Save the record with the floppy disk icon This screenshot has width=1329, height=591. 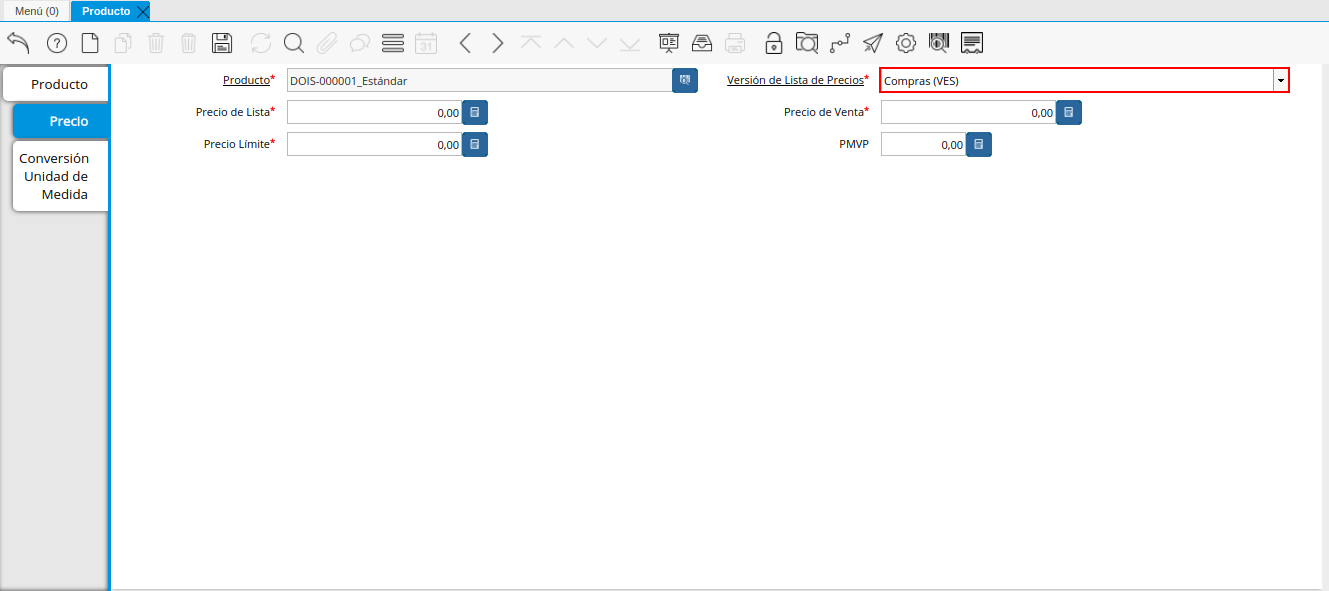pos(222,43)
